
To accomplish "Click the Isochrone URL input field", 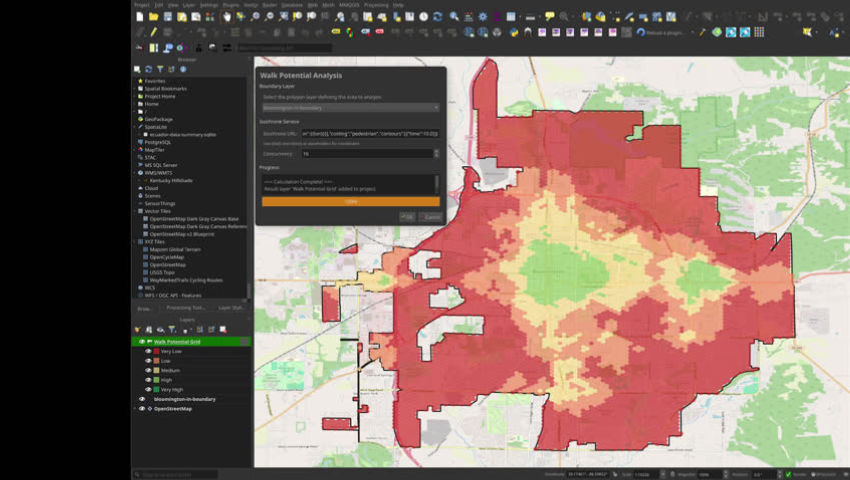I will click(x=369, y=133).
